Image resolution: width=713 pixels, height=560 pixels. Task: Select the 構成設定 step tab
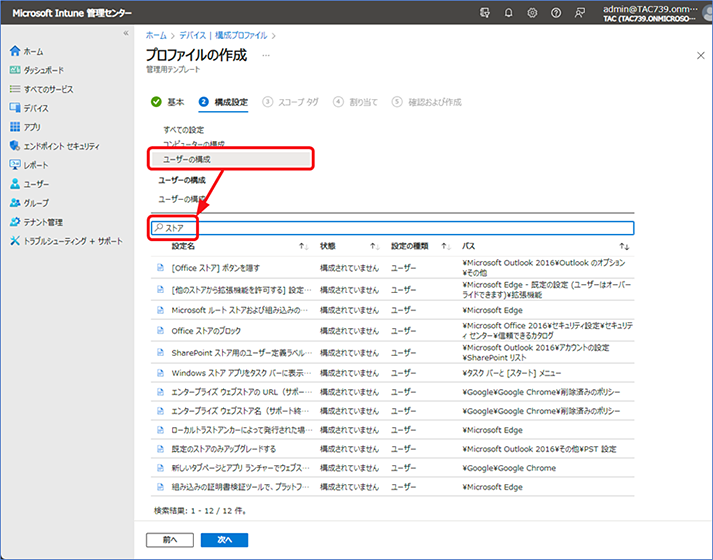click(x=223, y=102)
